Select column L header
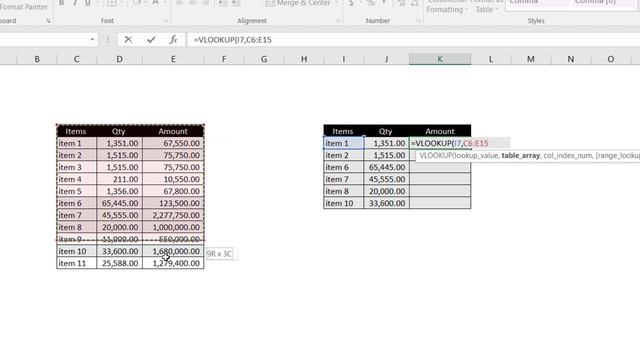The height and width of the screenshot is (360, 640). pos(491,59)
